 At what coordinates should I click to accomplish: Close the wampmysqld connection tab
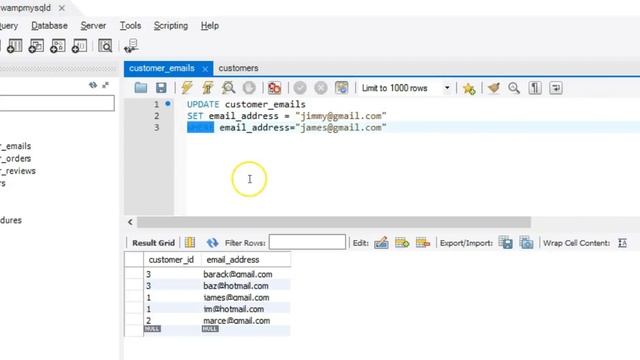coord(62,8)
